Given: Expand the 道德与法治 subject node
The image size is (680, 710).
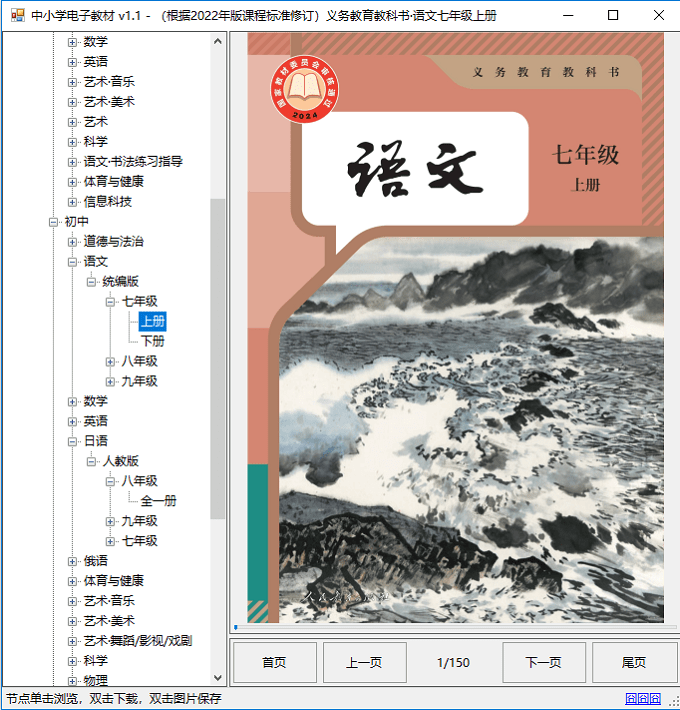Looking at the screenshot, I should pos(73,241).
